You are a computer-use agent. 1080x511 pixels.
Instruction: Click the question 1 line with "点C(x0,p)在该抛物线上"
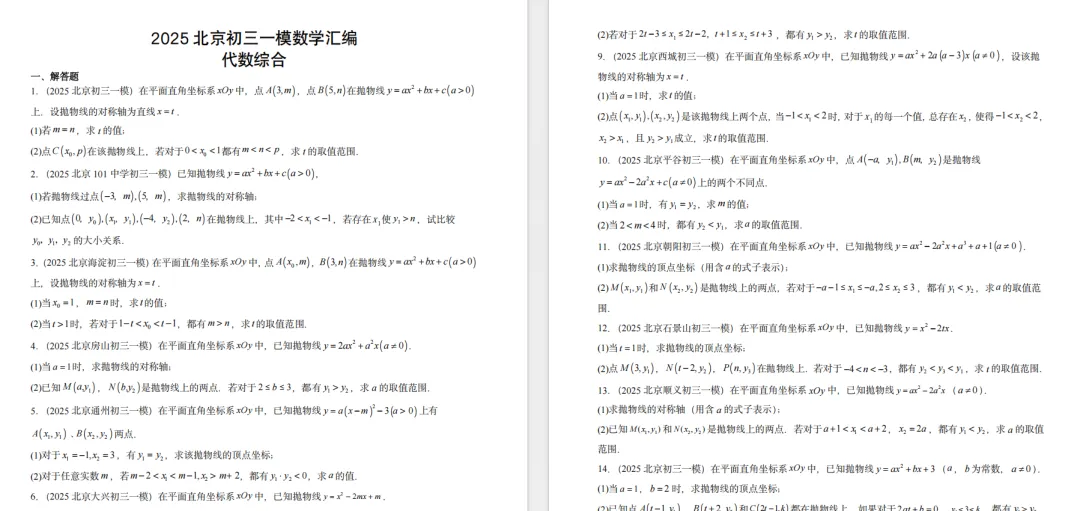coord(194,151)
